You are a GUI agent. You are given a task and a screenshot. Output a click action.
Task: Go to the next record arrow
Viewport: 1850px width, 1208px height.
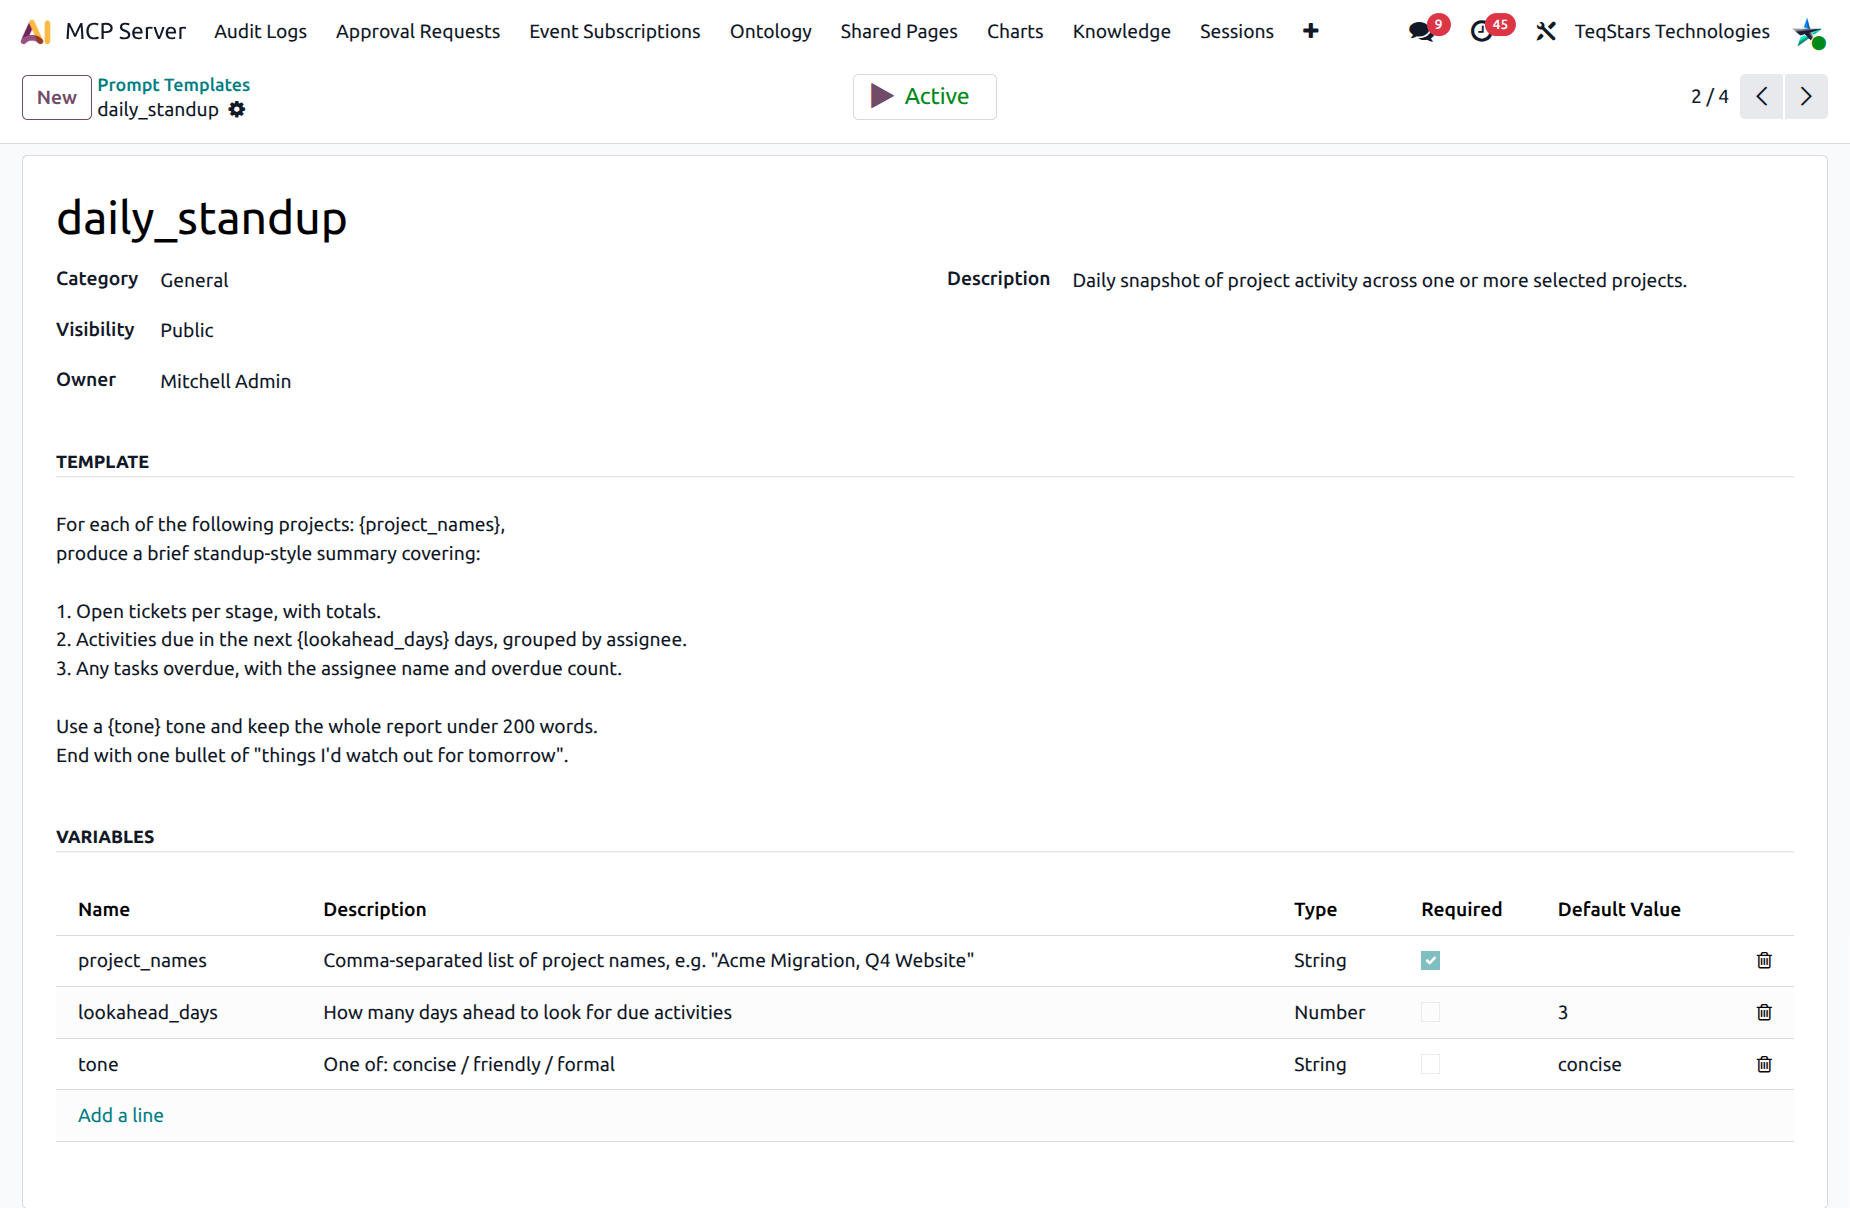[1806, 96]
